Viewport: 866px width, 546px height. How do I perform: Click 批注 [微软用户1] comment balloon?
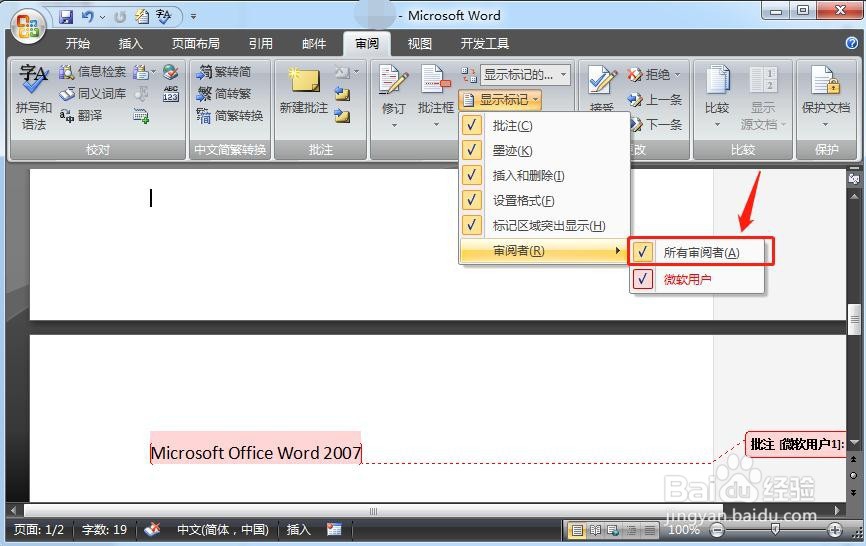coord(795,444)
